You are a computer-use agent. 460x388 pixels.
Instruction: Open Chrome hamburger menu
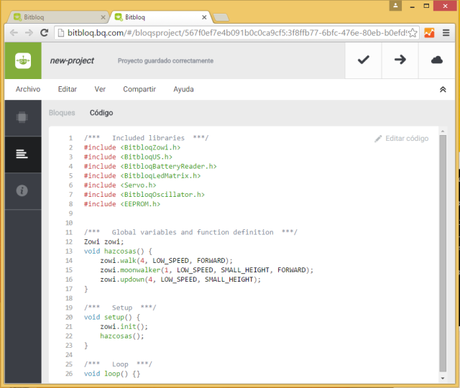(446, 33)
